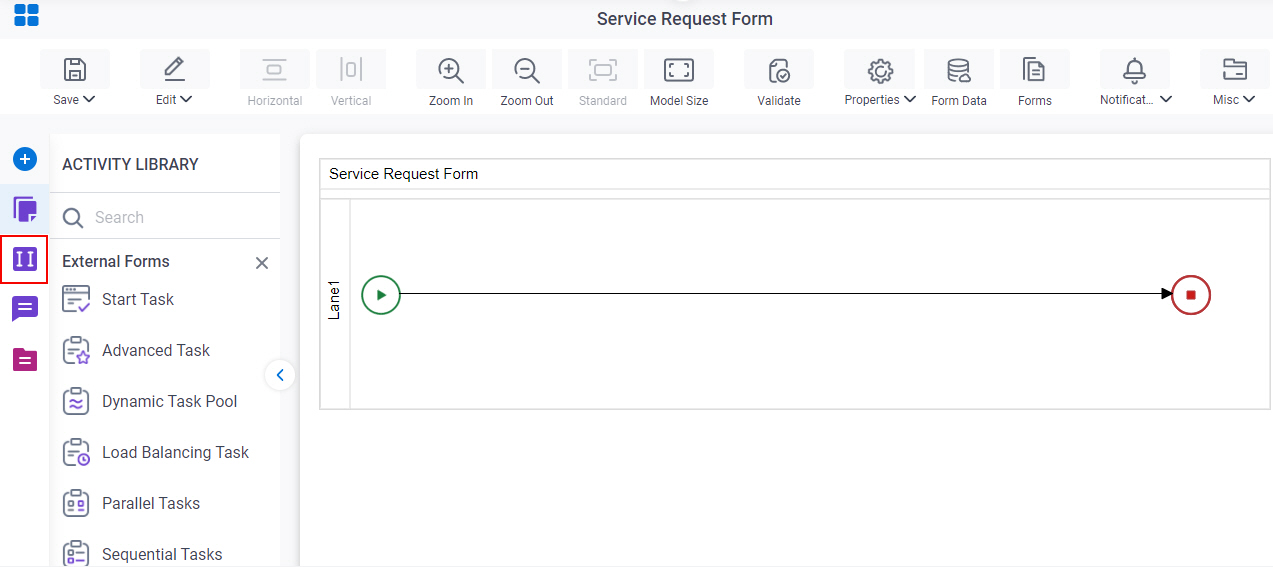The width and height of the screenshot is (1273, 567).
Task: Open the External Forms sidebar icon
Action: [25, 260]
